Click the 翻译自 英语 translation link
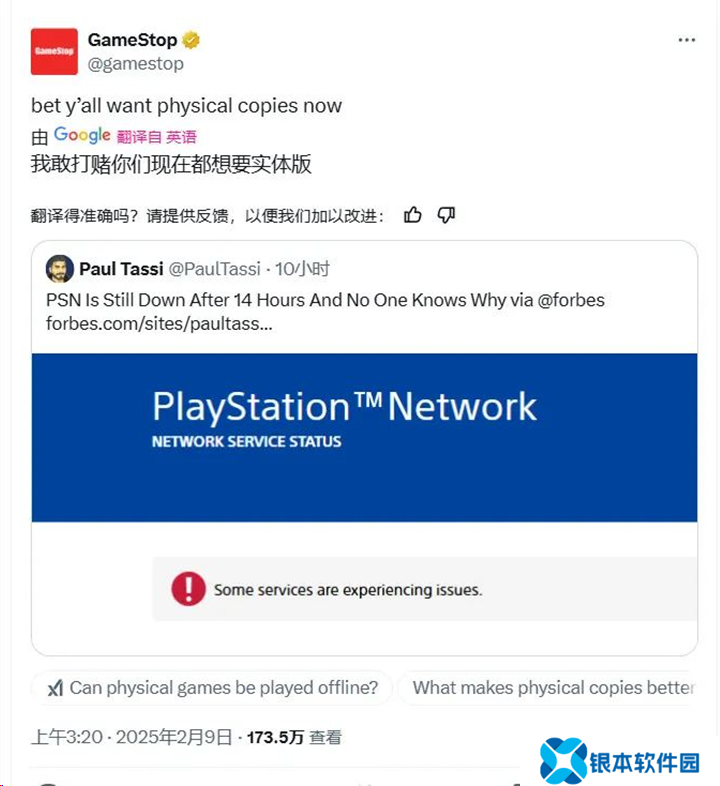720x786 pixels. (x=156, y=137)
